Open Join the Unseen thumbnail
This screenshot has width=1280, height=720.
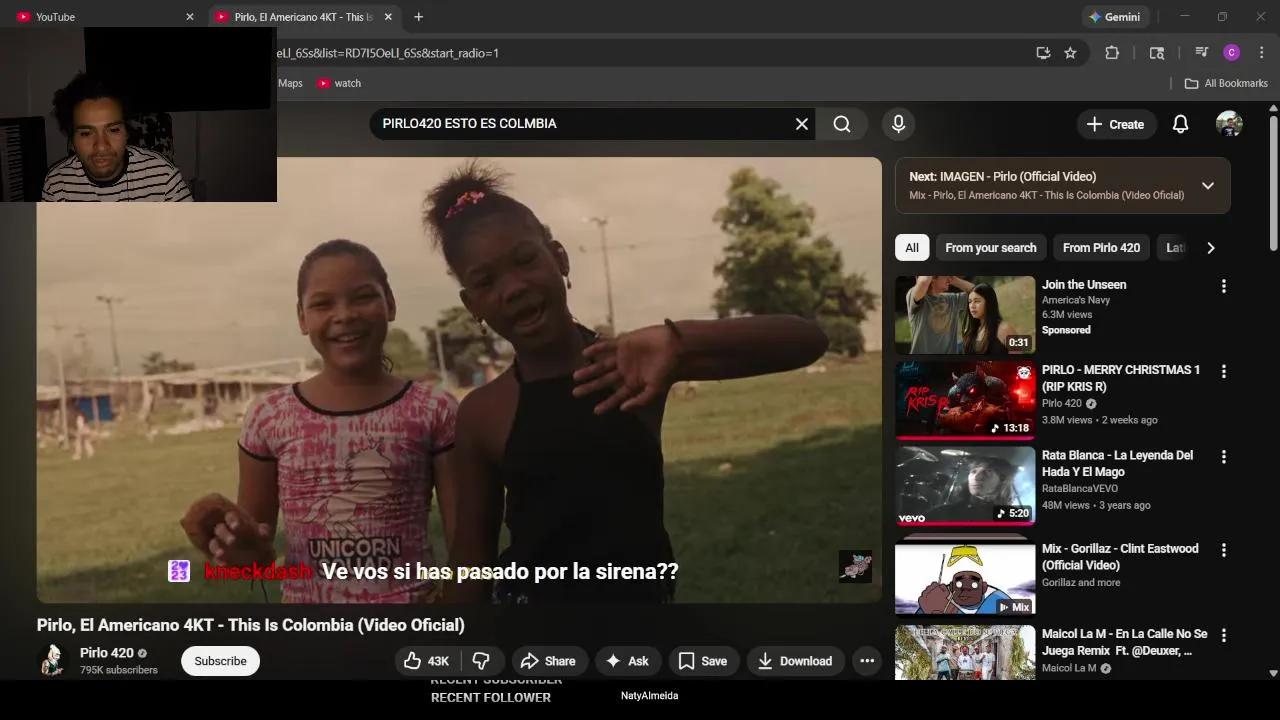965,315
